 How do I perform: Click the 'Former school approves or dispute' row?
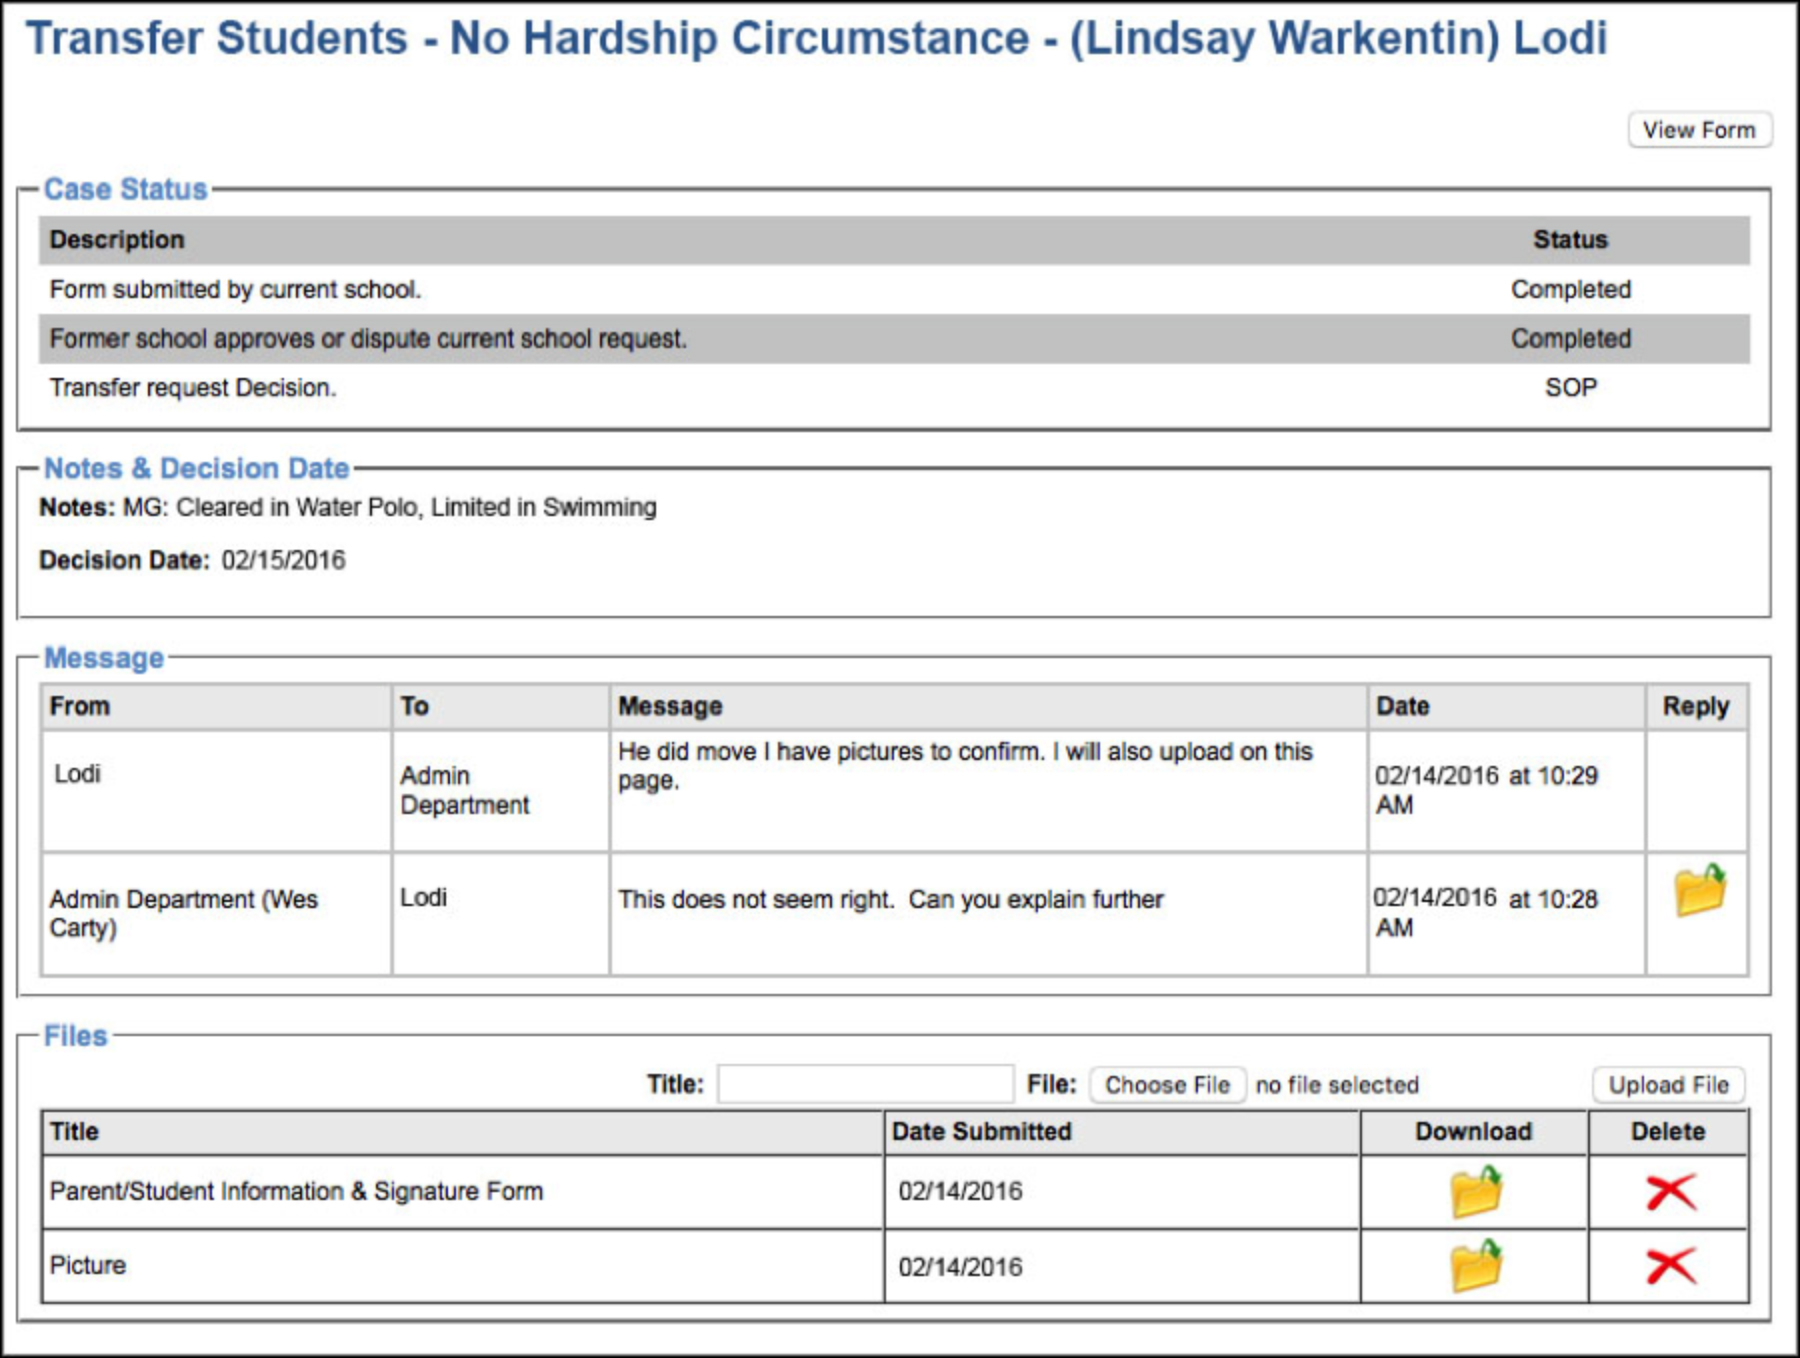895,339
